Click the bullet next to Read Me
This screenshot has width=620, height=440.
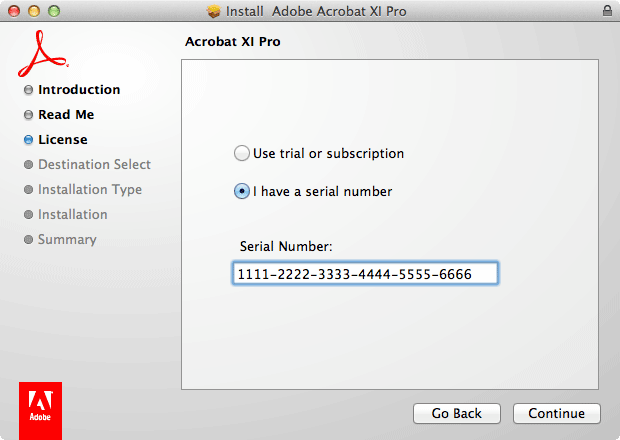point(28,115)
